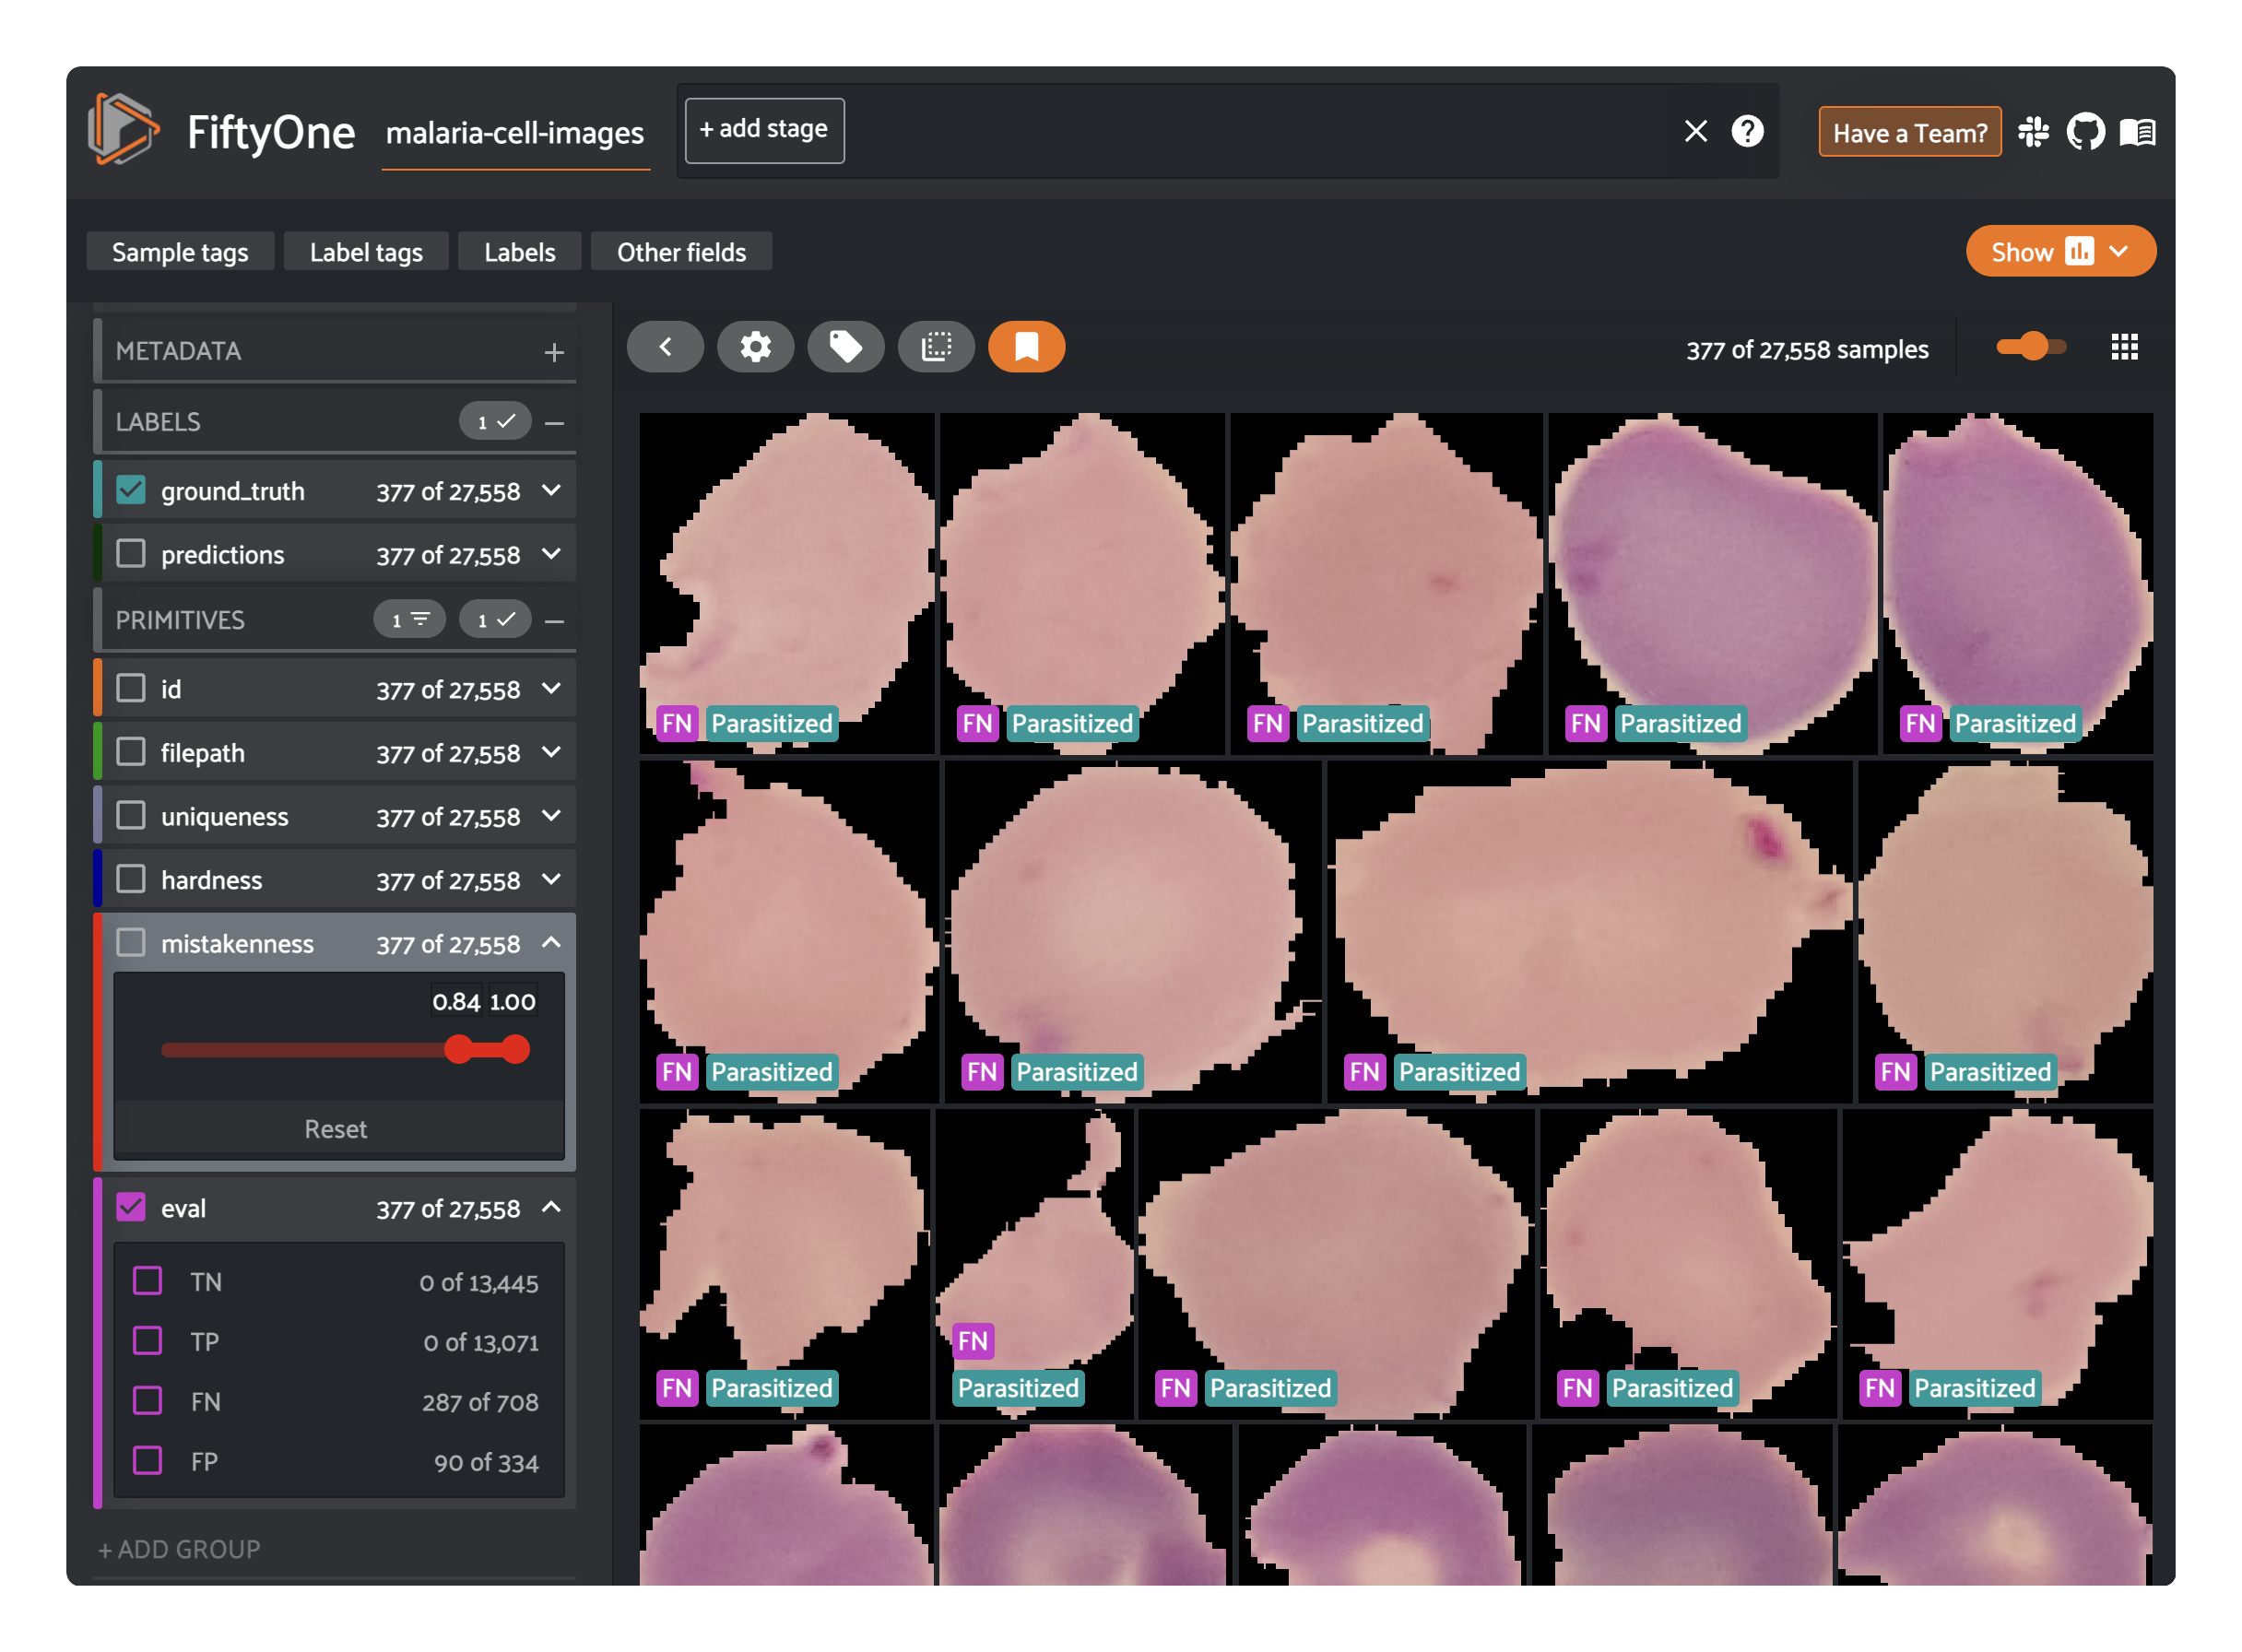Click the orange bookmark save view icon
This screenshot has height=1652, width=2242.
click(1026, 347)
